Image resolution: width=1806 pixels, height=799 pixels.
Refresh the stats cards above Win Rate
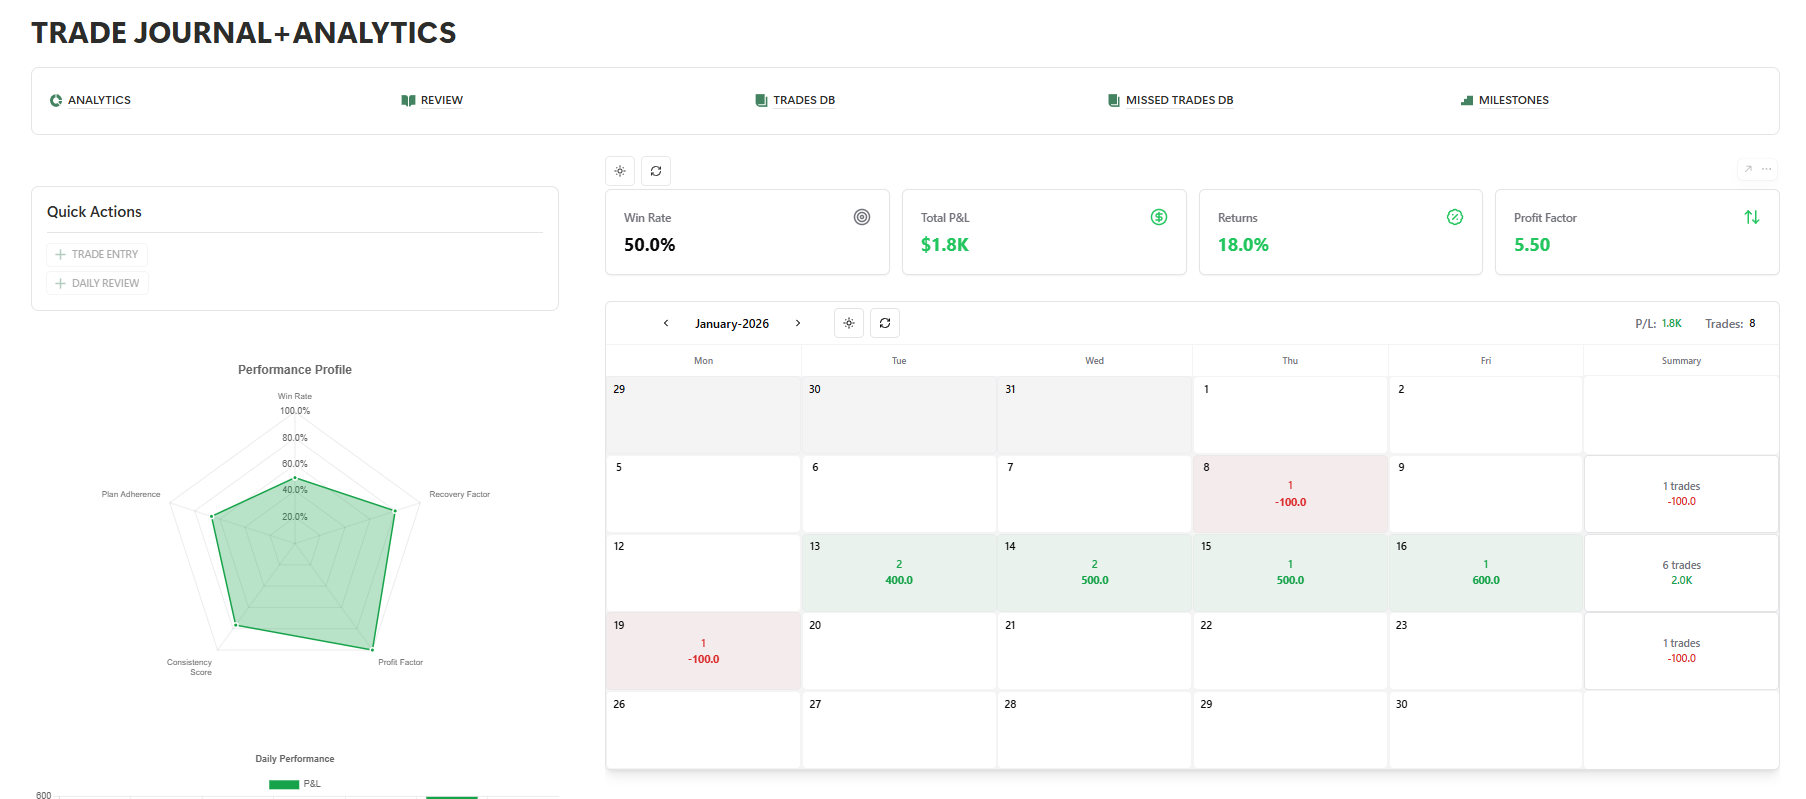656,171
